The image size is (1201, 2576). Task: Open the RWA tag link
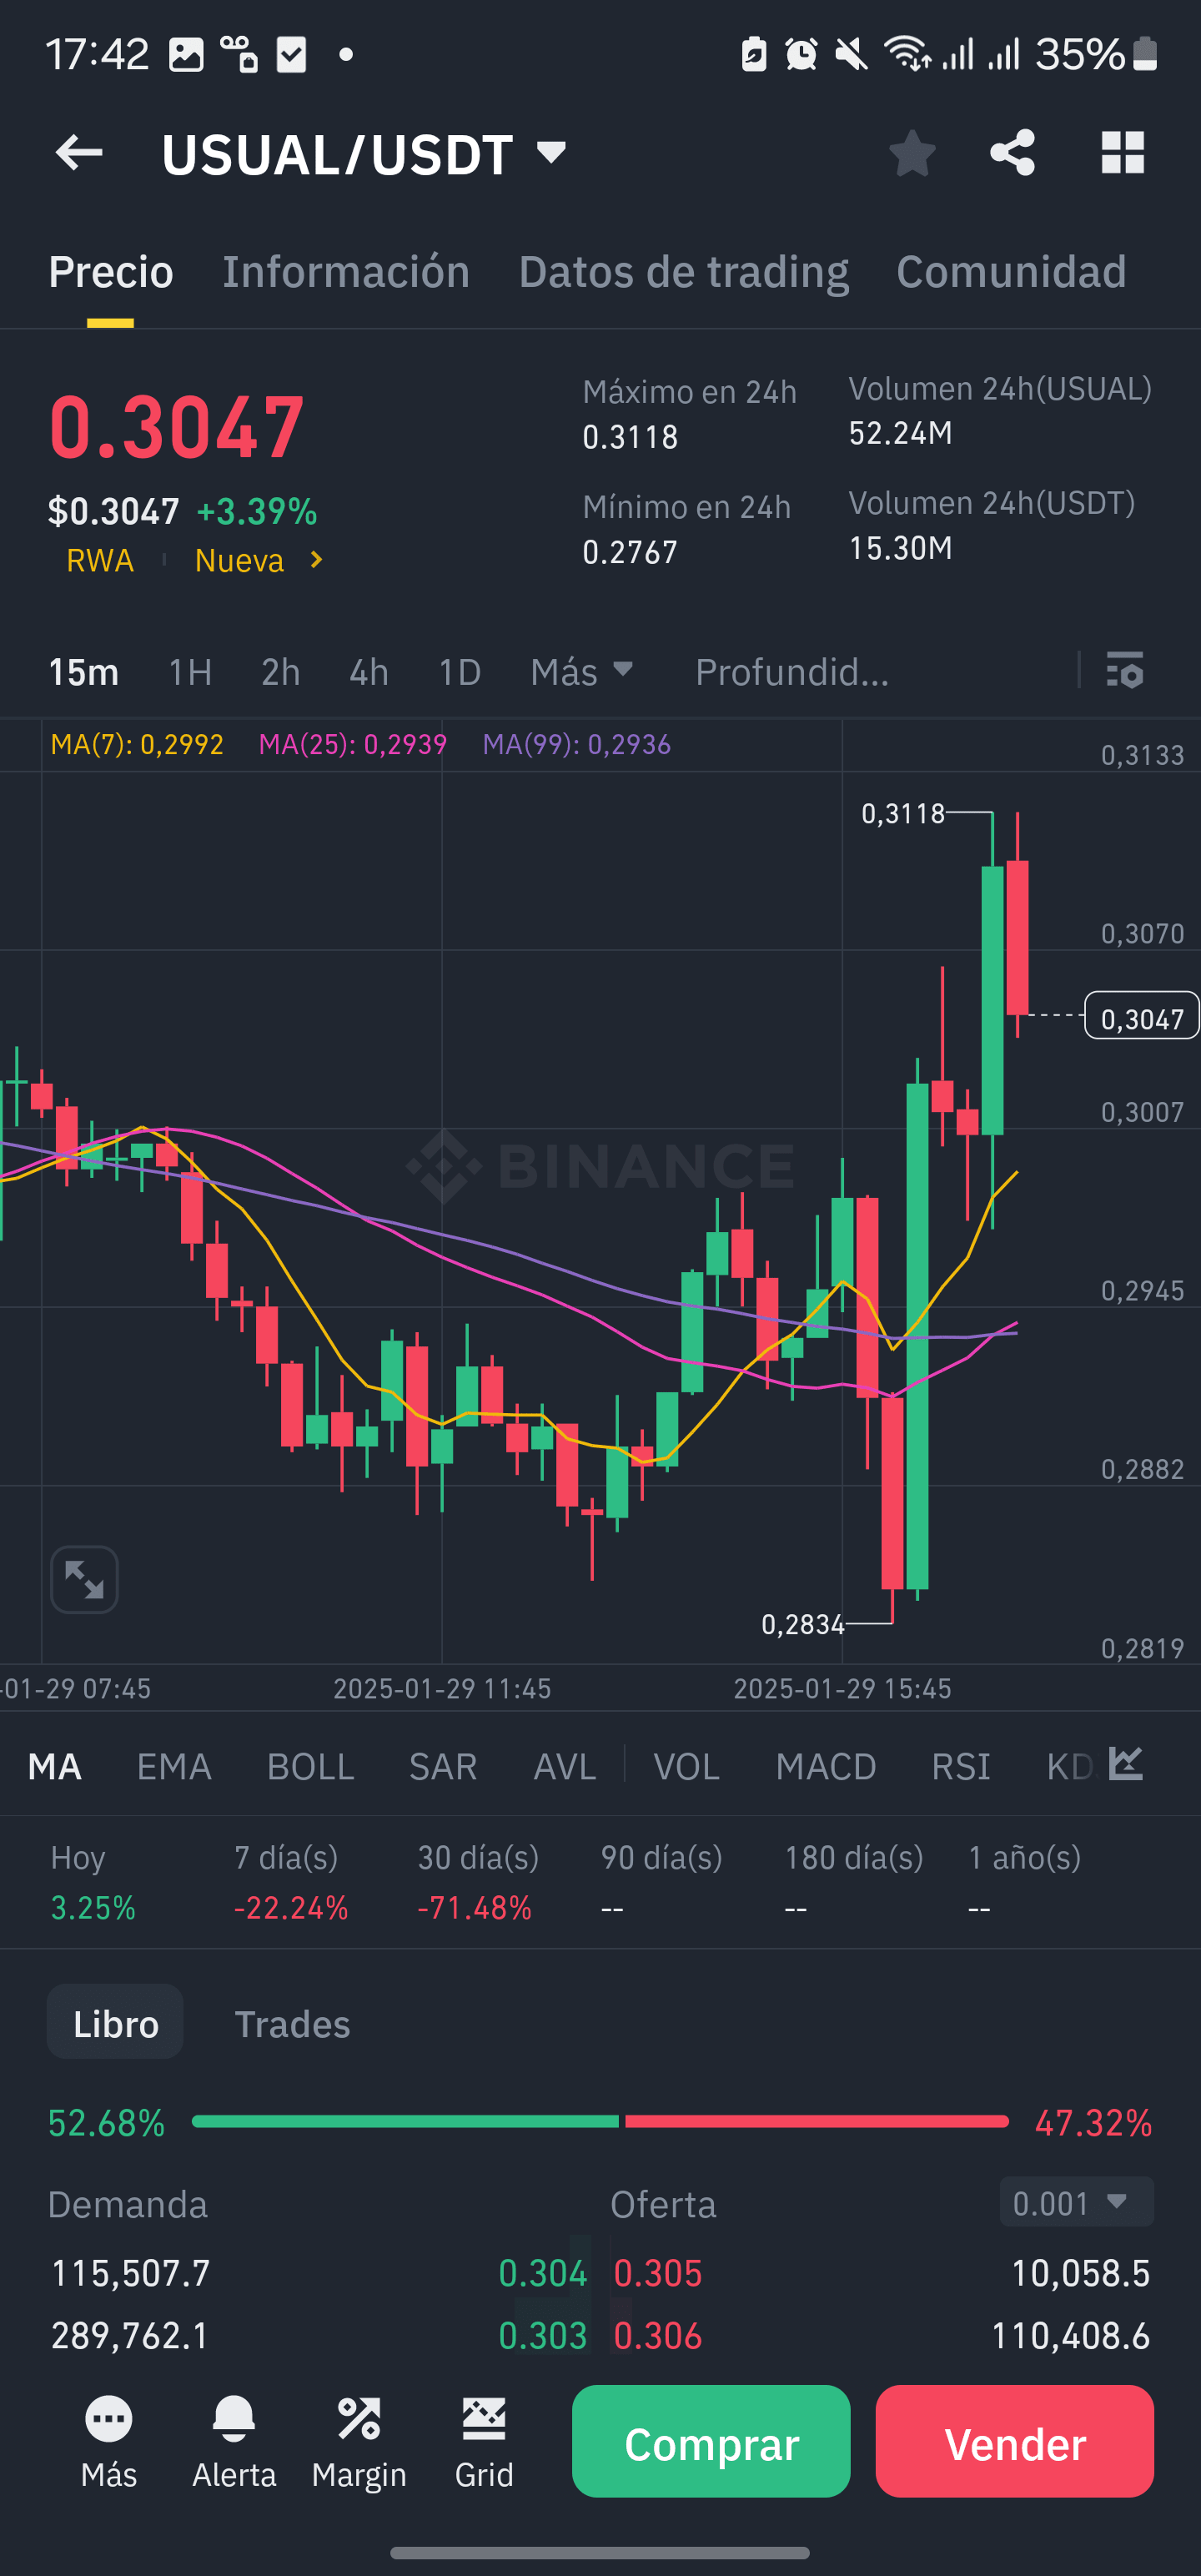tap(100, 560)
